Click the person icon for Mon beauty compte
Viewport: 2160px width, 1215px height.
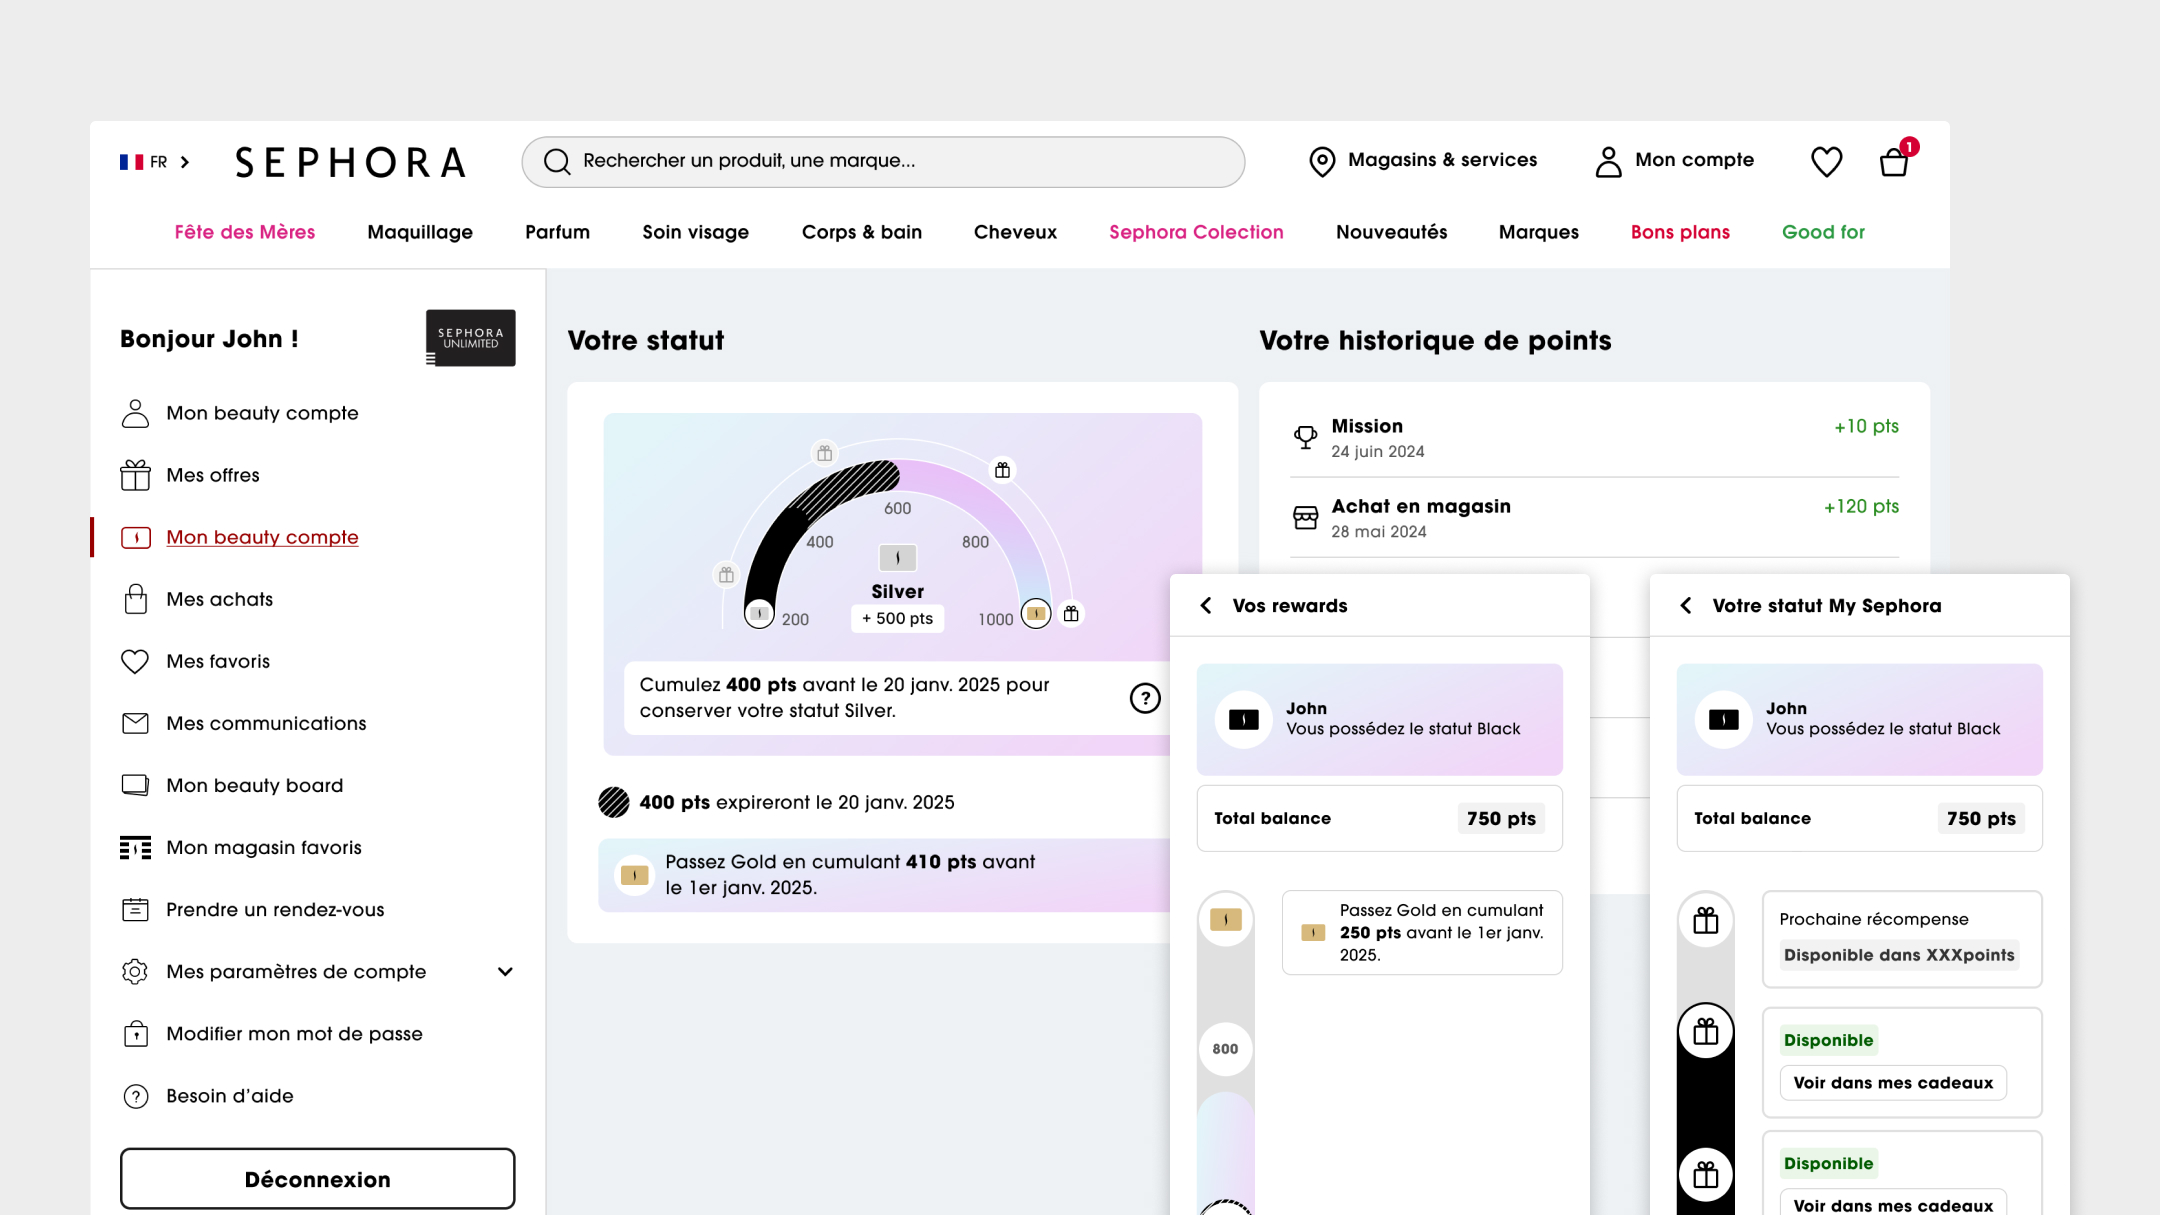coord(135,413)
